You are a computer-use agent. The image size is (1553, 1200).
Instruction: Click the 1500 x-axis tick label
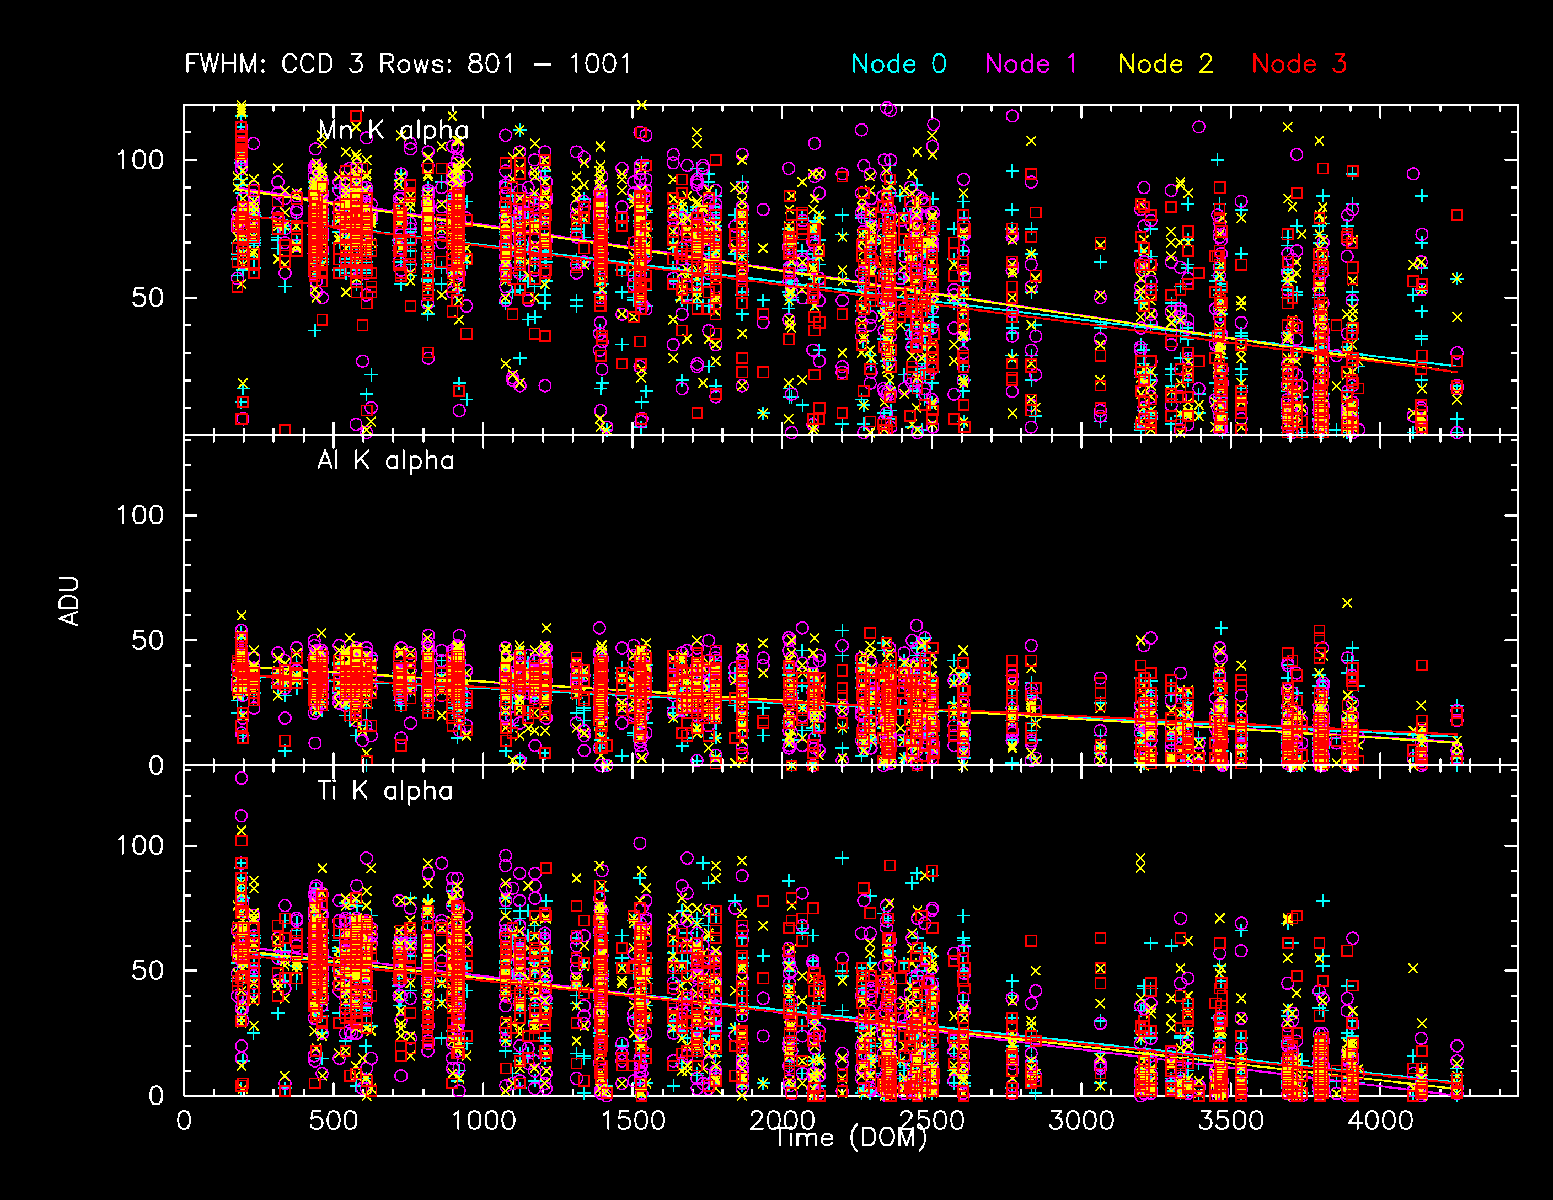tap(633, 1120)
